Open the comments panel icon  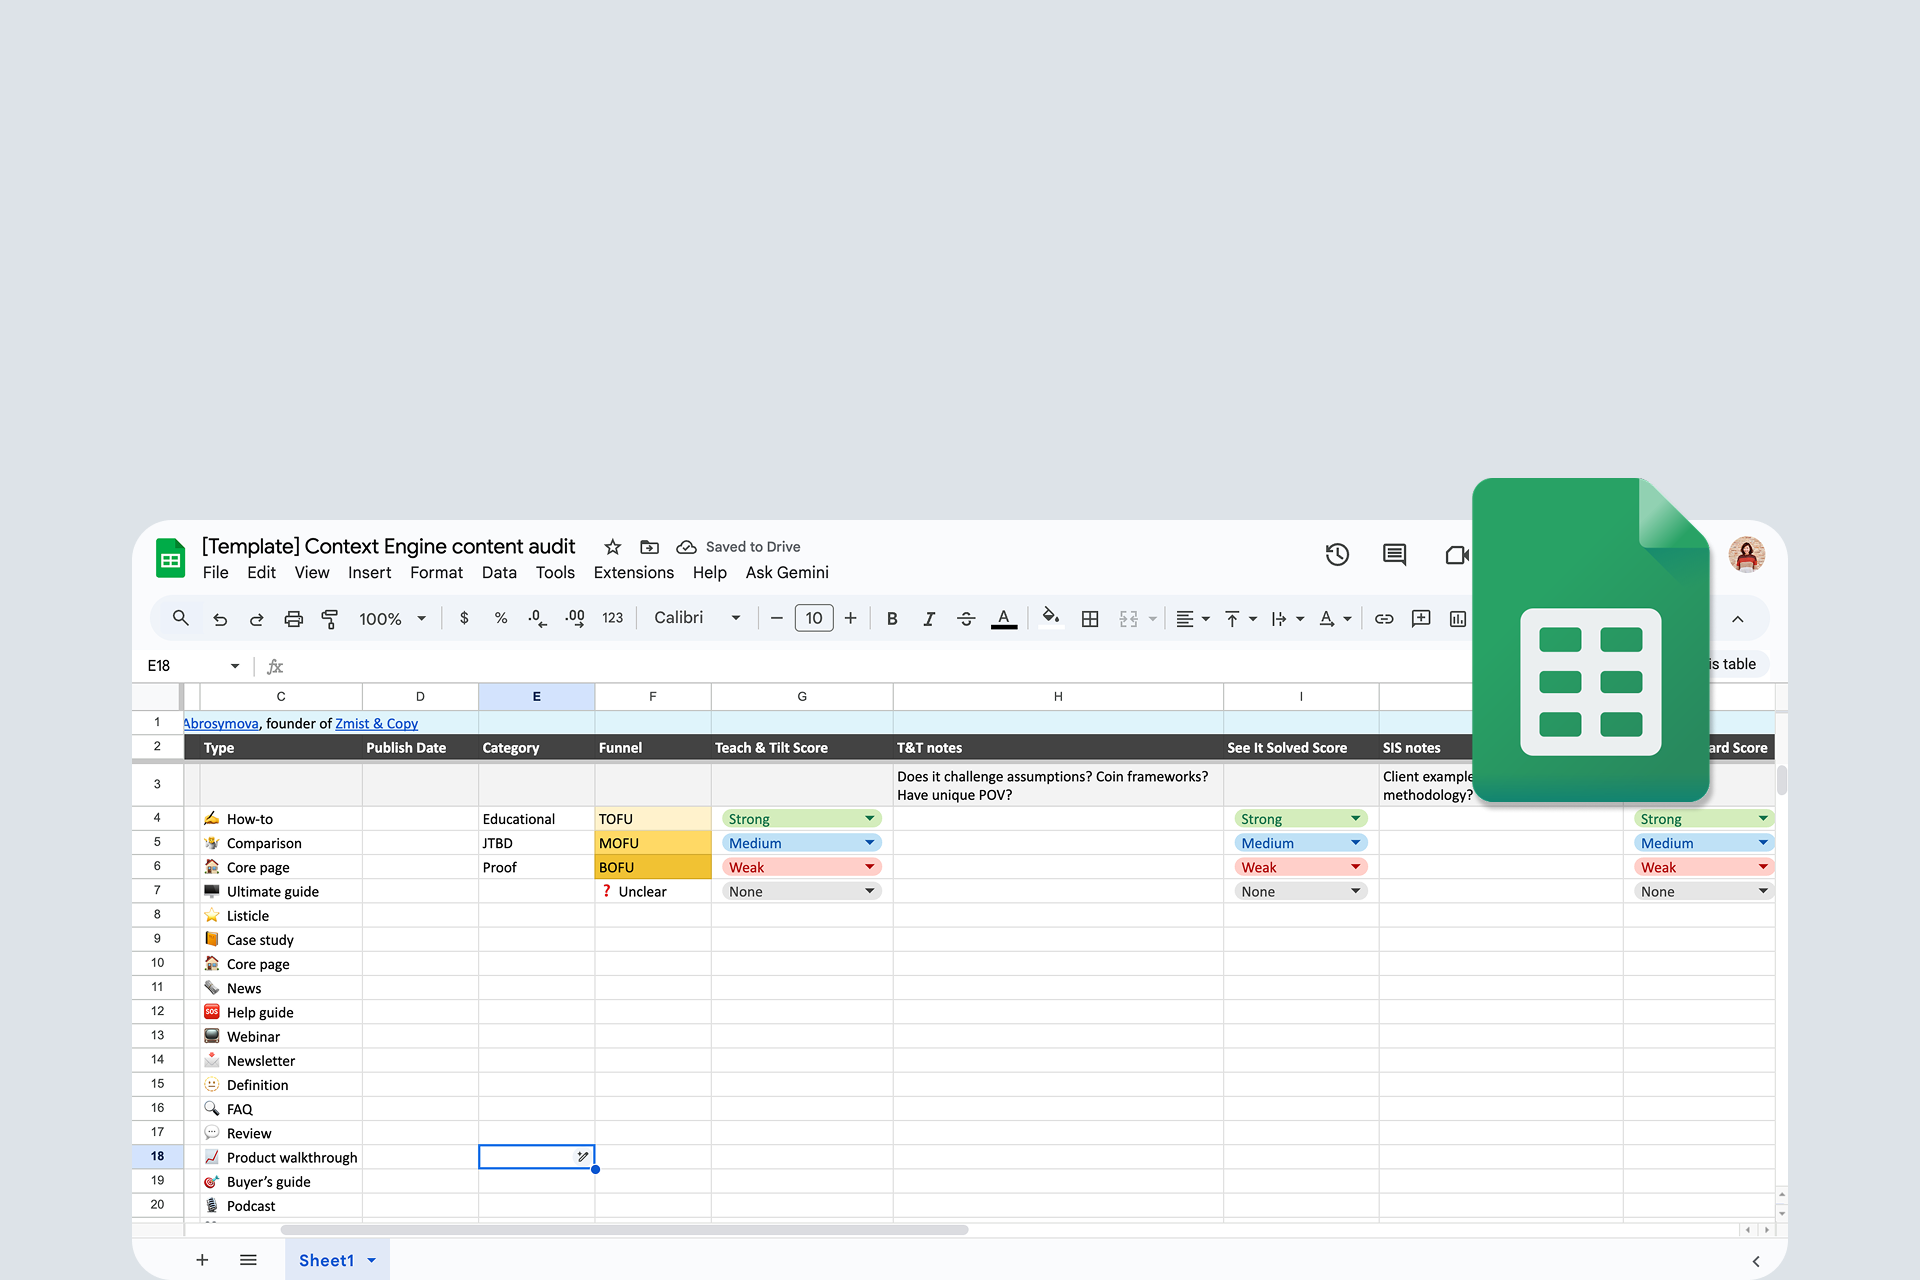click(x=1394, y=555)
